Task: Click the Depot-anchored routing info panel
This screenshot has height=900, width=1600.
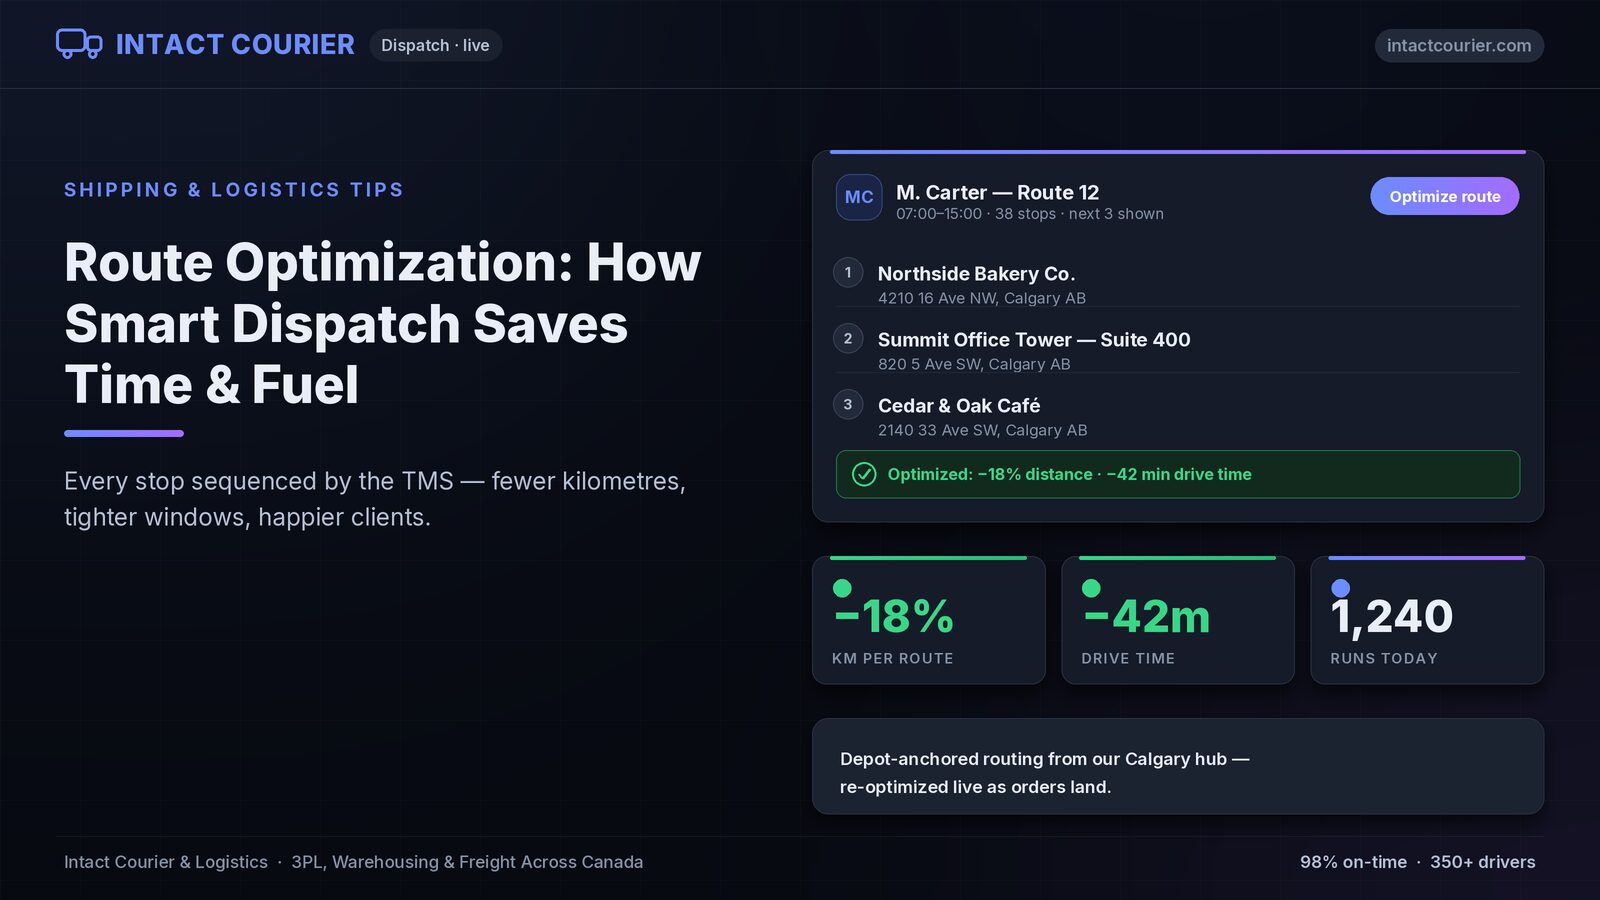Action: pyautogui.click(x=1177, y=766)
